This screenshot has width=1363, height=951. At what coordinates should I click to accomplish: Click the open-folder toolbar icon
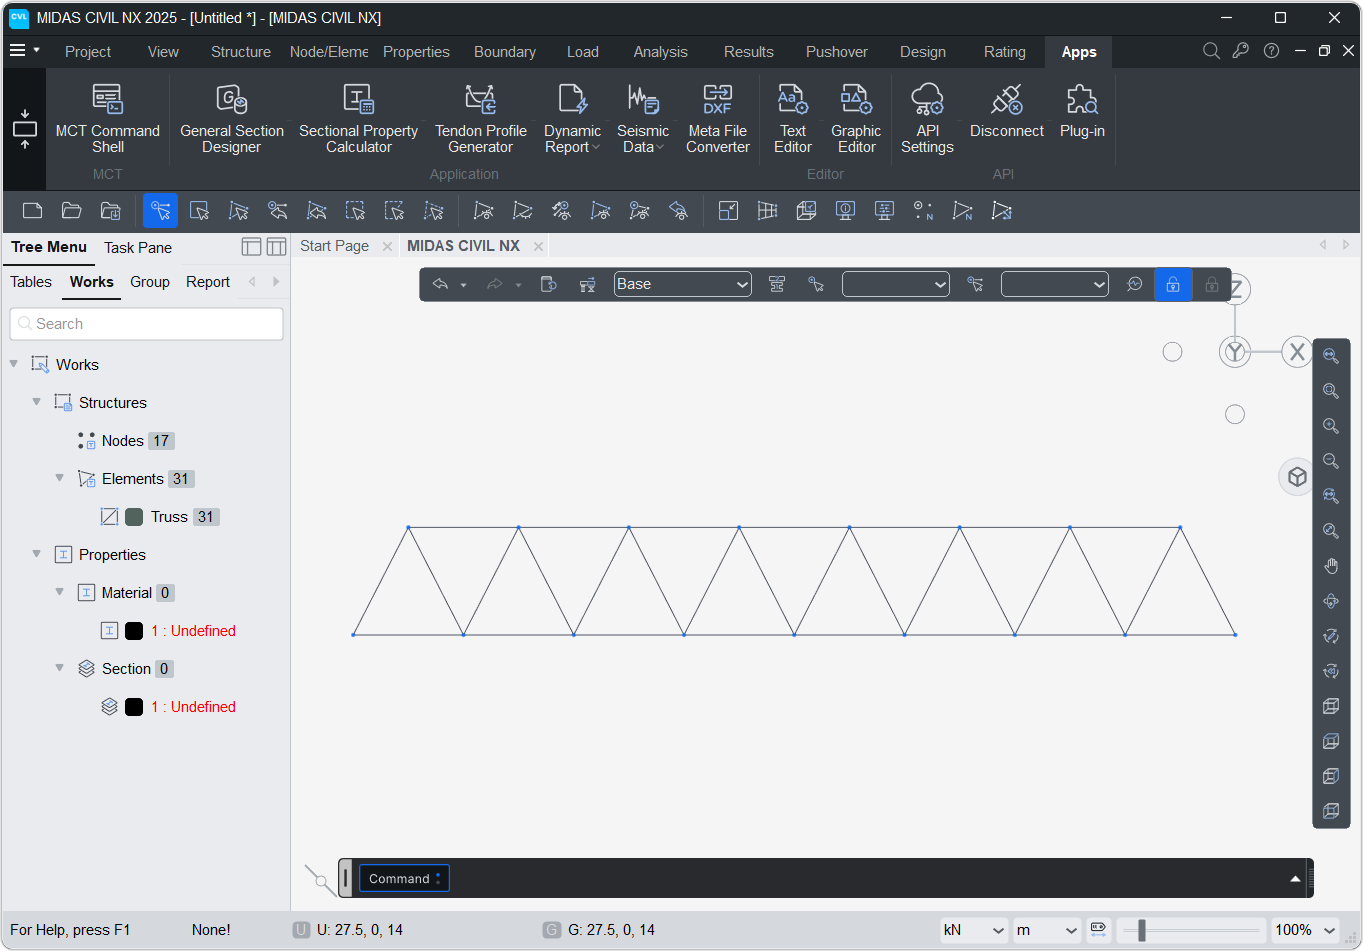pyautogui.click(x=71, y=210)
